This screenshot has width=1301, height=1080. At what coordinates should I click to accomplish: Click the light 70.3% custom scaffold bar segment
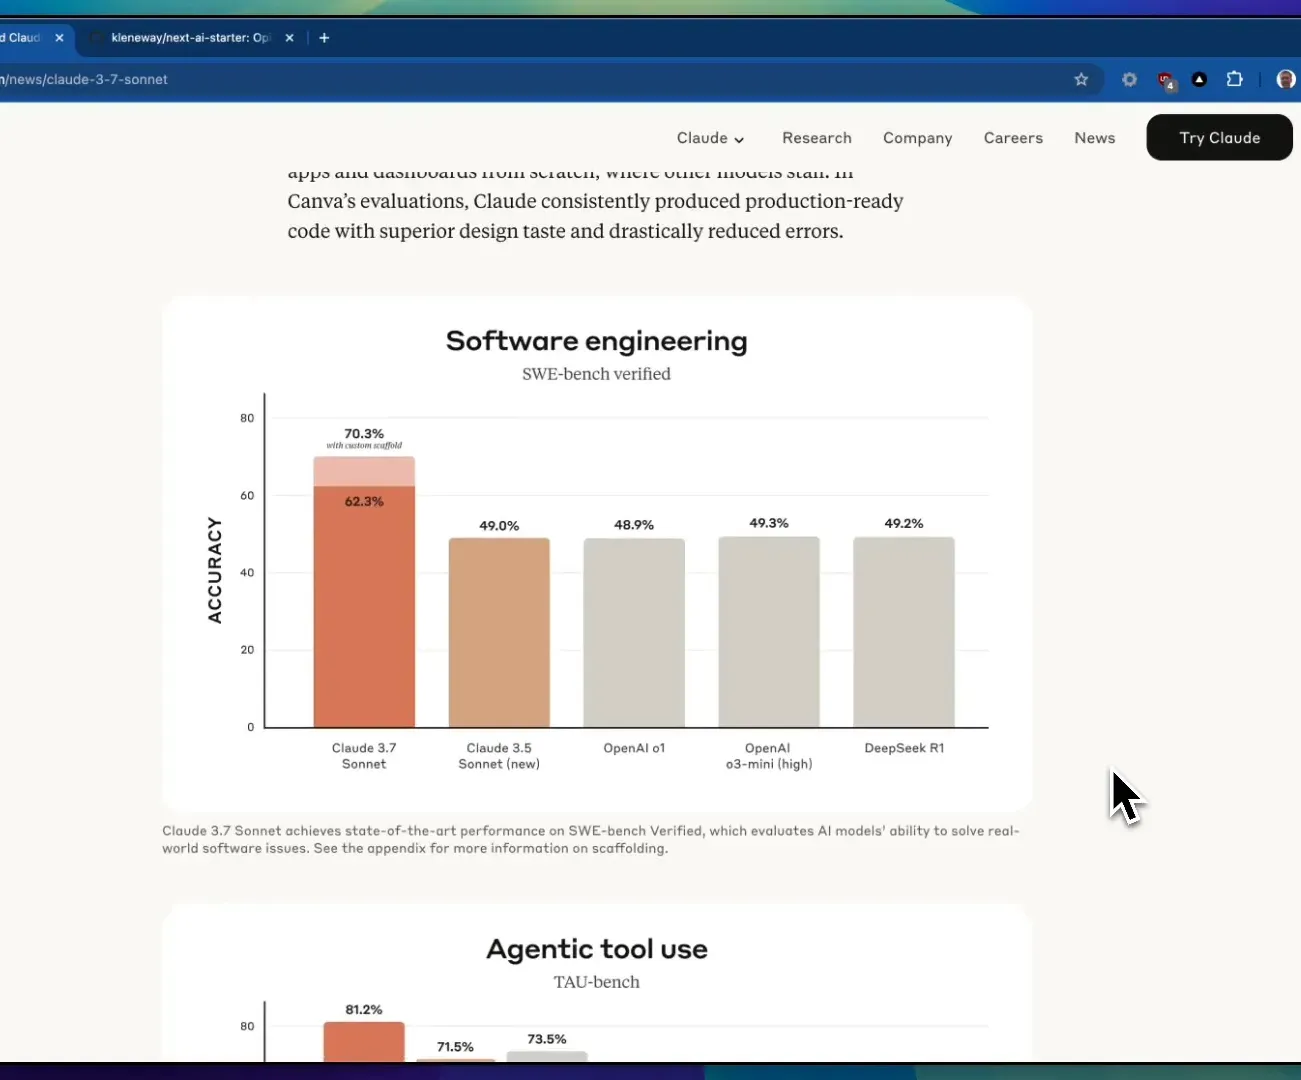click(x=364, y=472)
